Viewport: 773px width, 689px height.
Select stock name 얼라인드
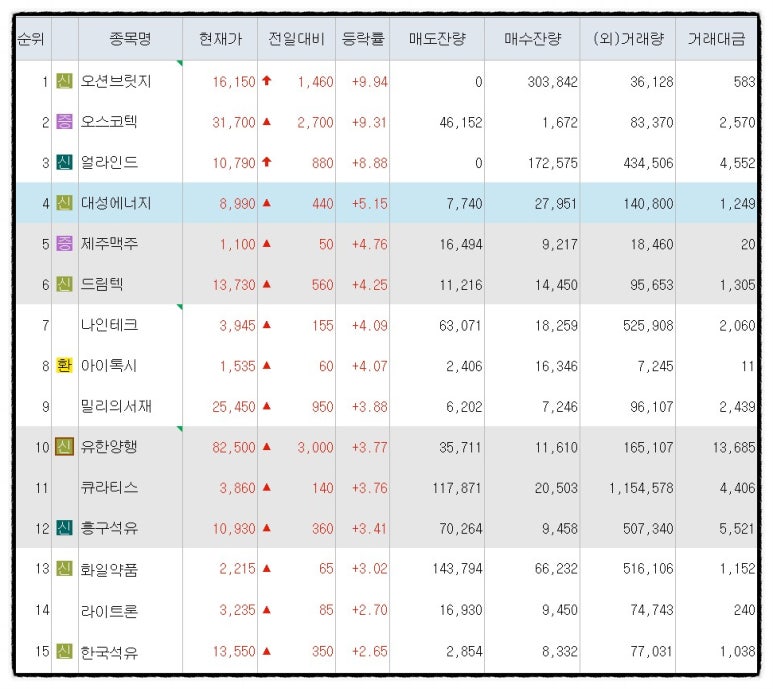coord(109,162)
